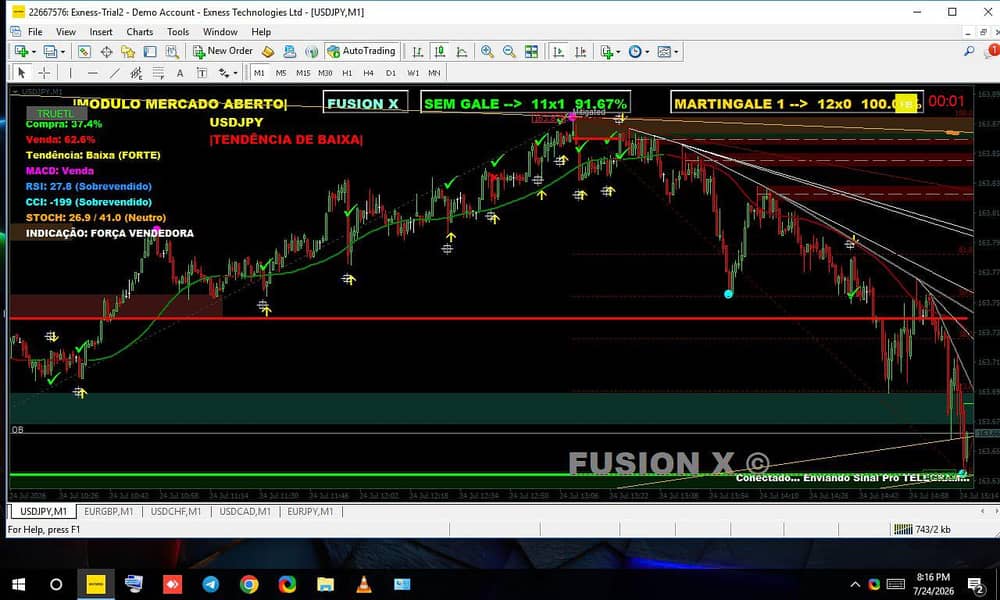Click the signals broadcast icon beside AutoTrading
Image resolution: width=1000 pixels, height=600 pixels.
pos(311,52)
